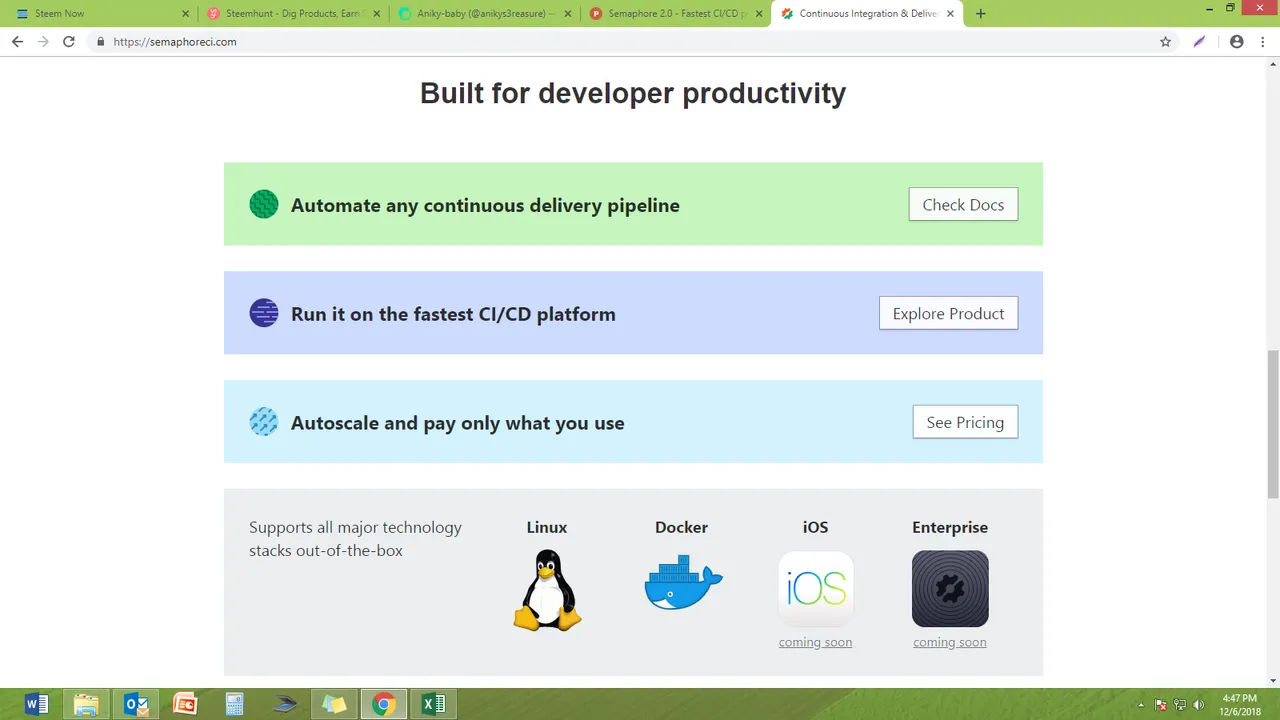Click the 'Supports all major technology' text

point(355,527)
